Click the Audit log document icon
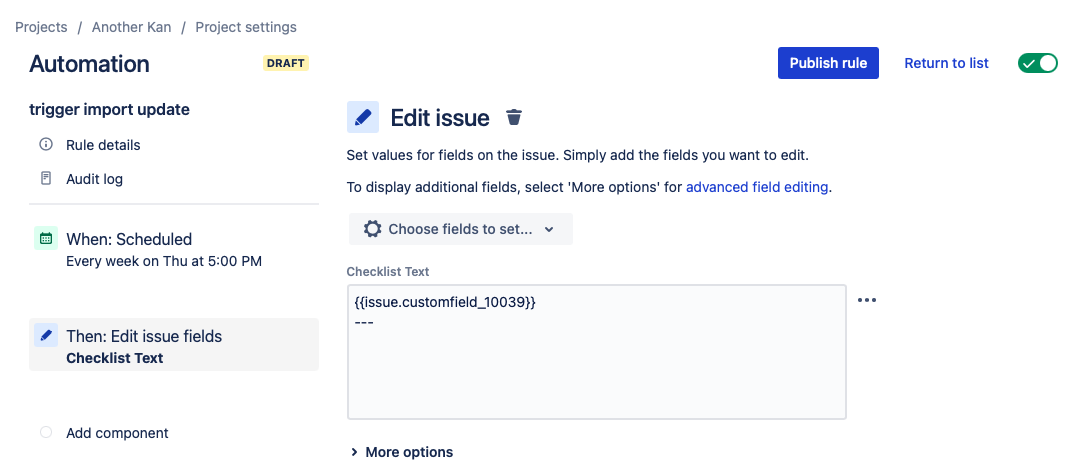The image size is (1077, 467). click(x=45, y=179)
